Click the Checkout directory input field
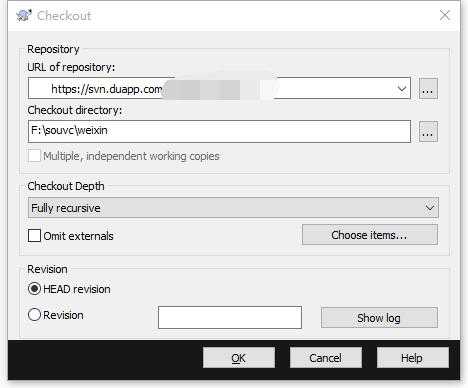 (x=219, y=131)
